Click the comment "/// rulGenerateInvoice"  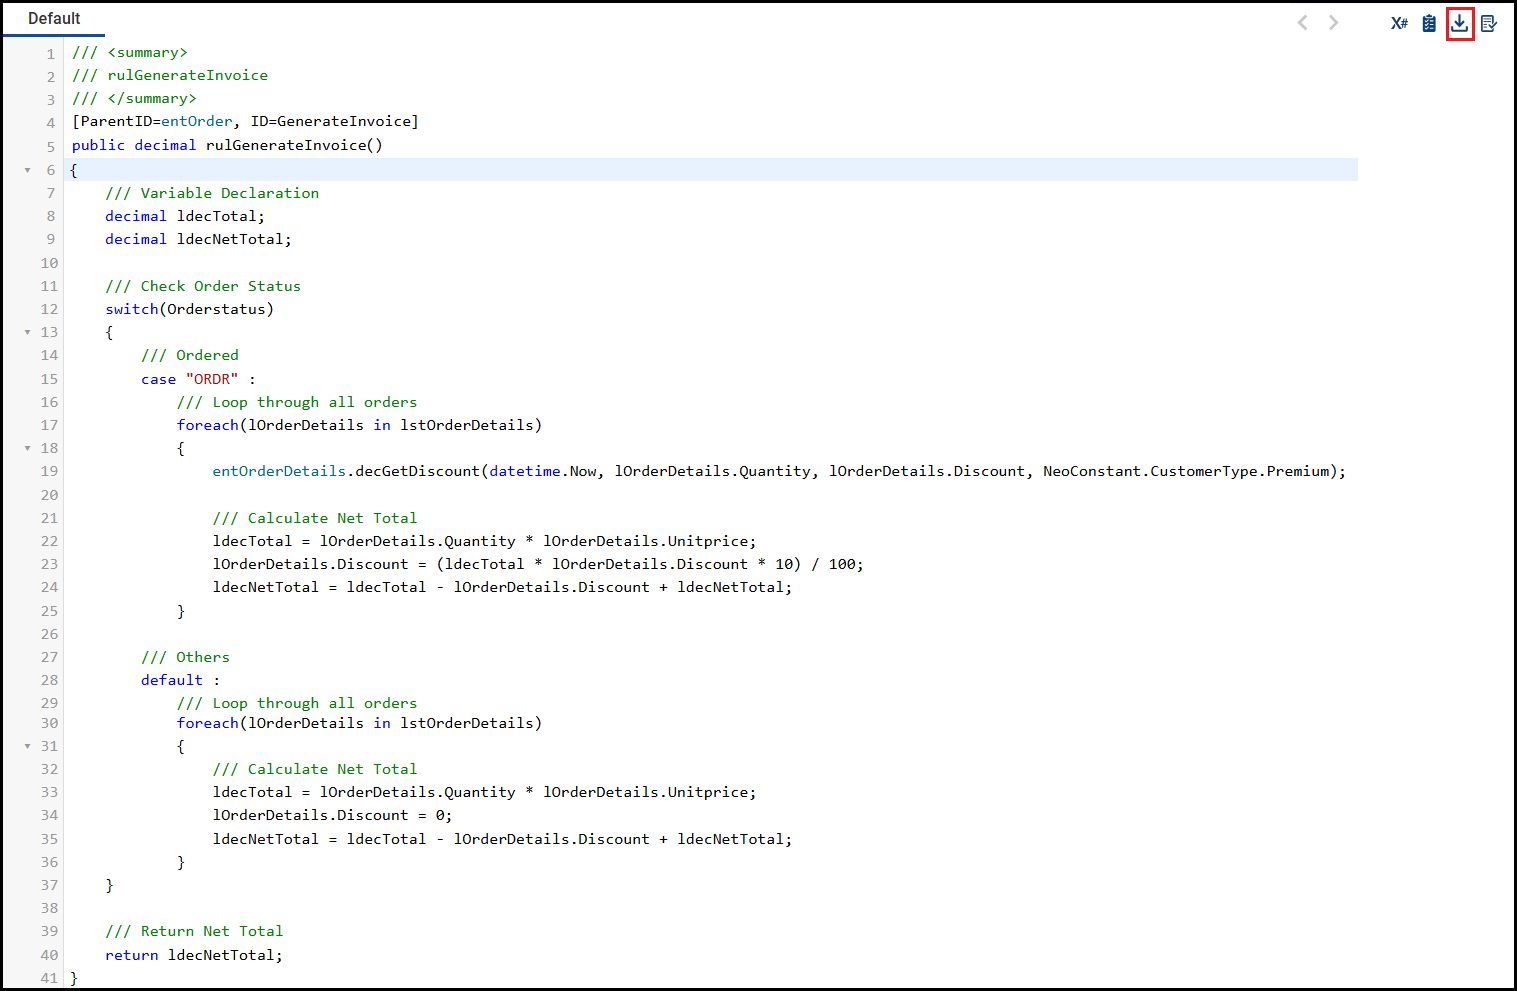pos(170,75)
